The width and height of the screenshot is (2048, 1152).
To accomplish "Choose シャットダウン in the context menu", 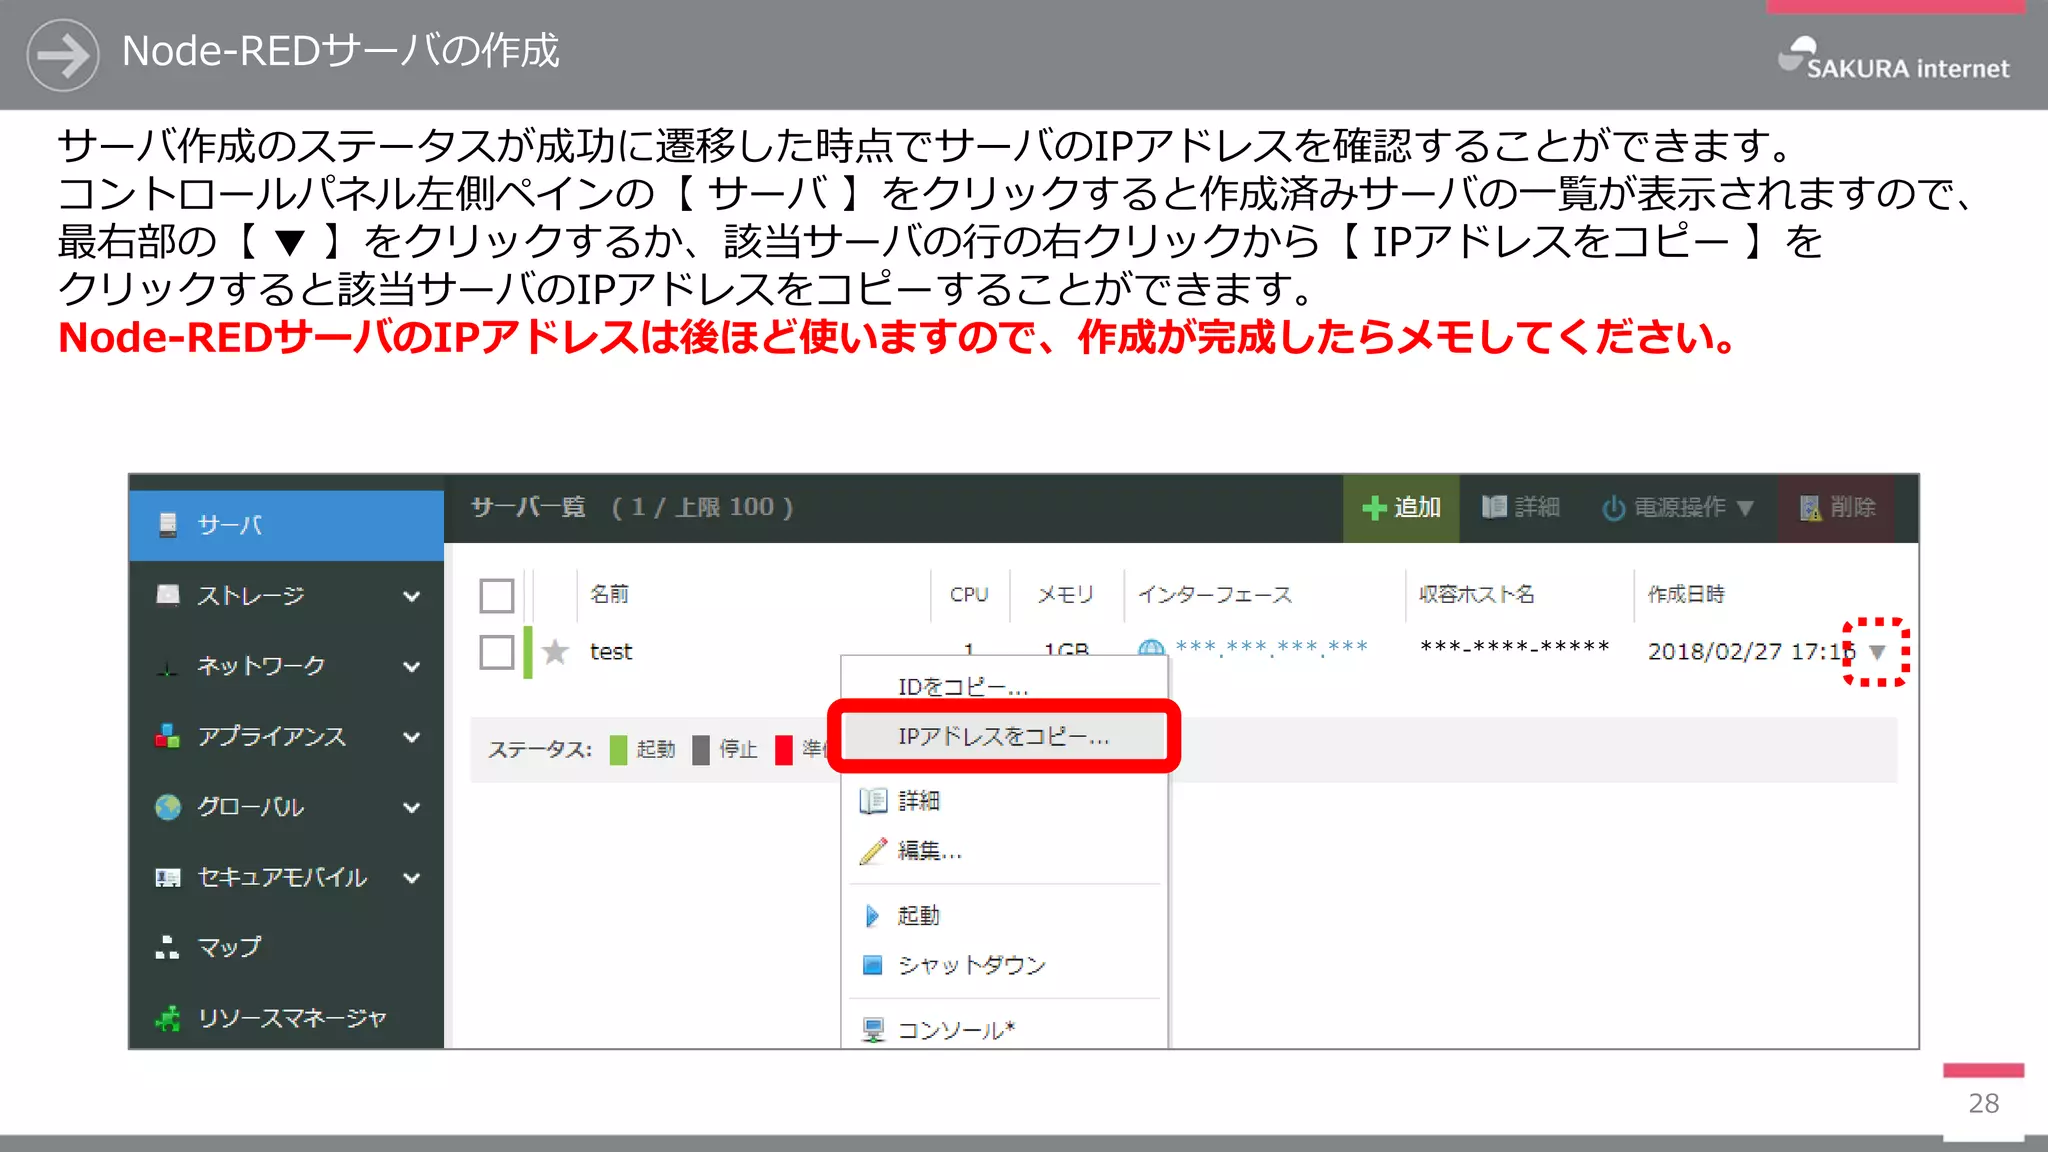I will pos(1004,965).
